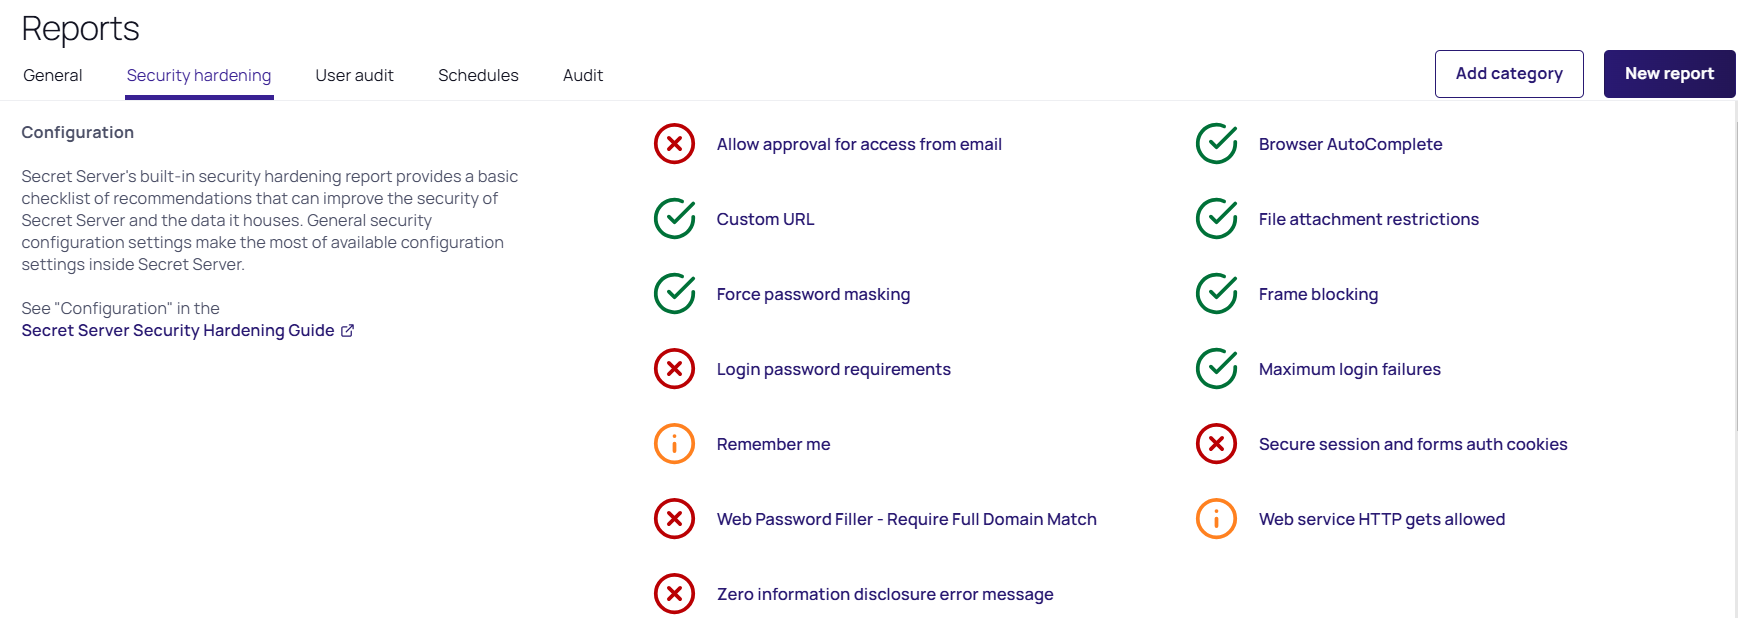Open Web Password Filler - Require Full Domain Match

pyautogui.click(x=906, y=519)
